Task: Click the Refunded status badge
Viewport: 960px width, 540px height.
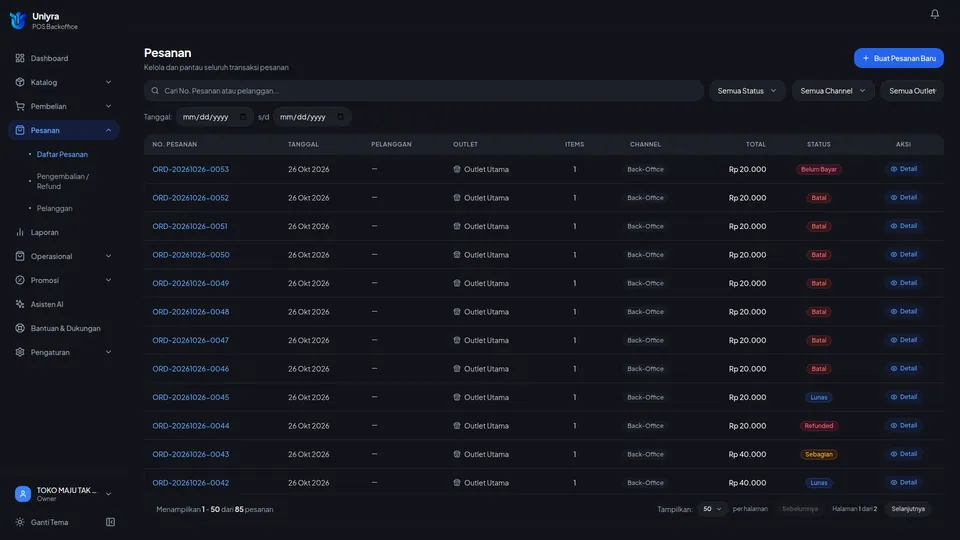Action: point(819,426)
